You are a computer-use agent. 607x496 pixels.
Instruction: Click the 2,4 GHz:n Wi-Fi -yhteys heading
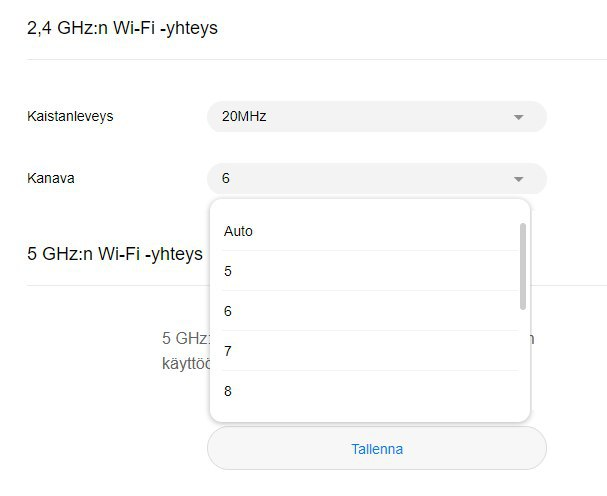tap(122, 28)
